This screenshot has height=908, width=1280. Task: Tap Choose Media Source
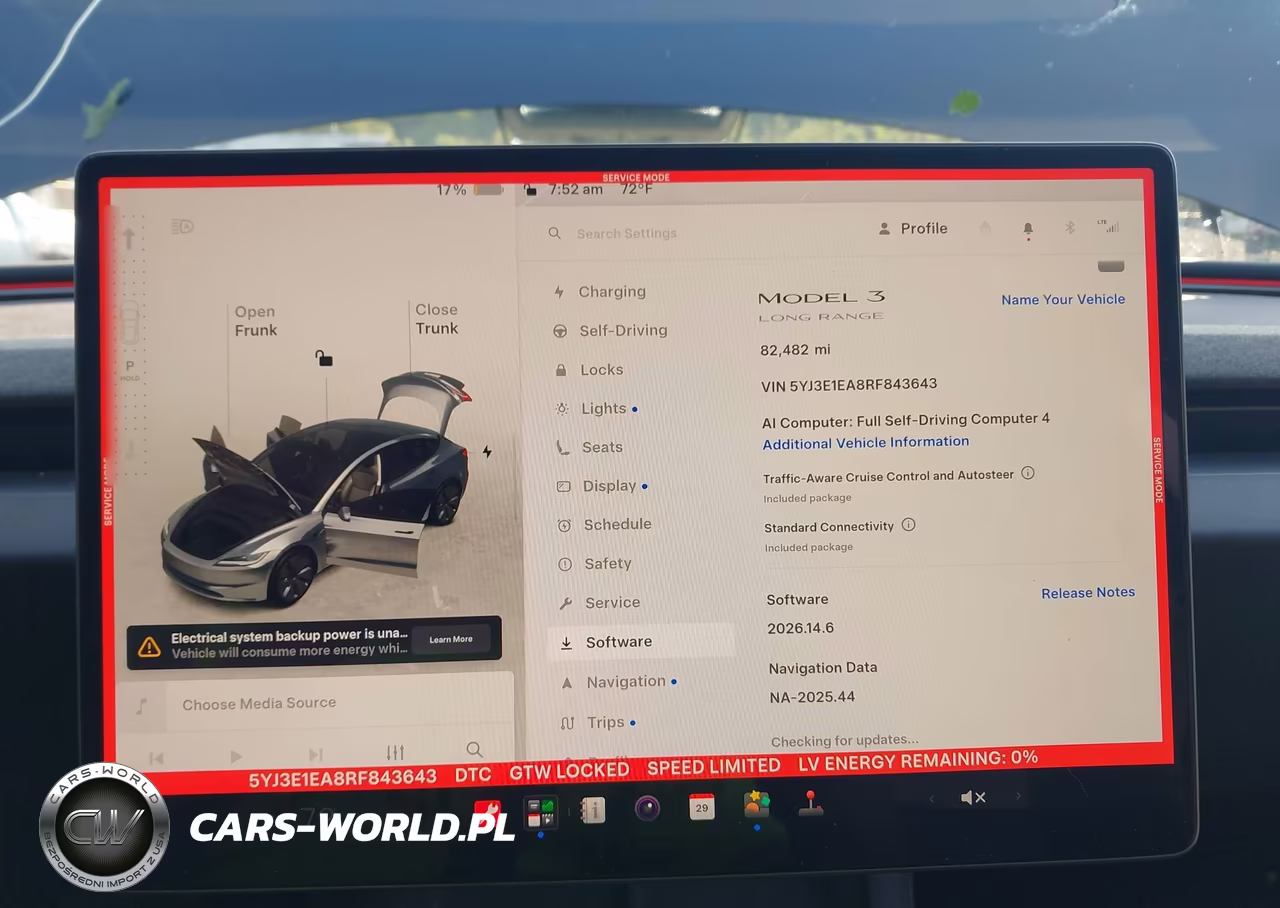tap(259, 704)
